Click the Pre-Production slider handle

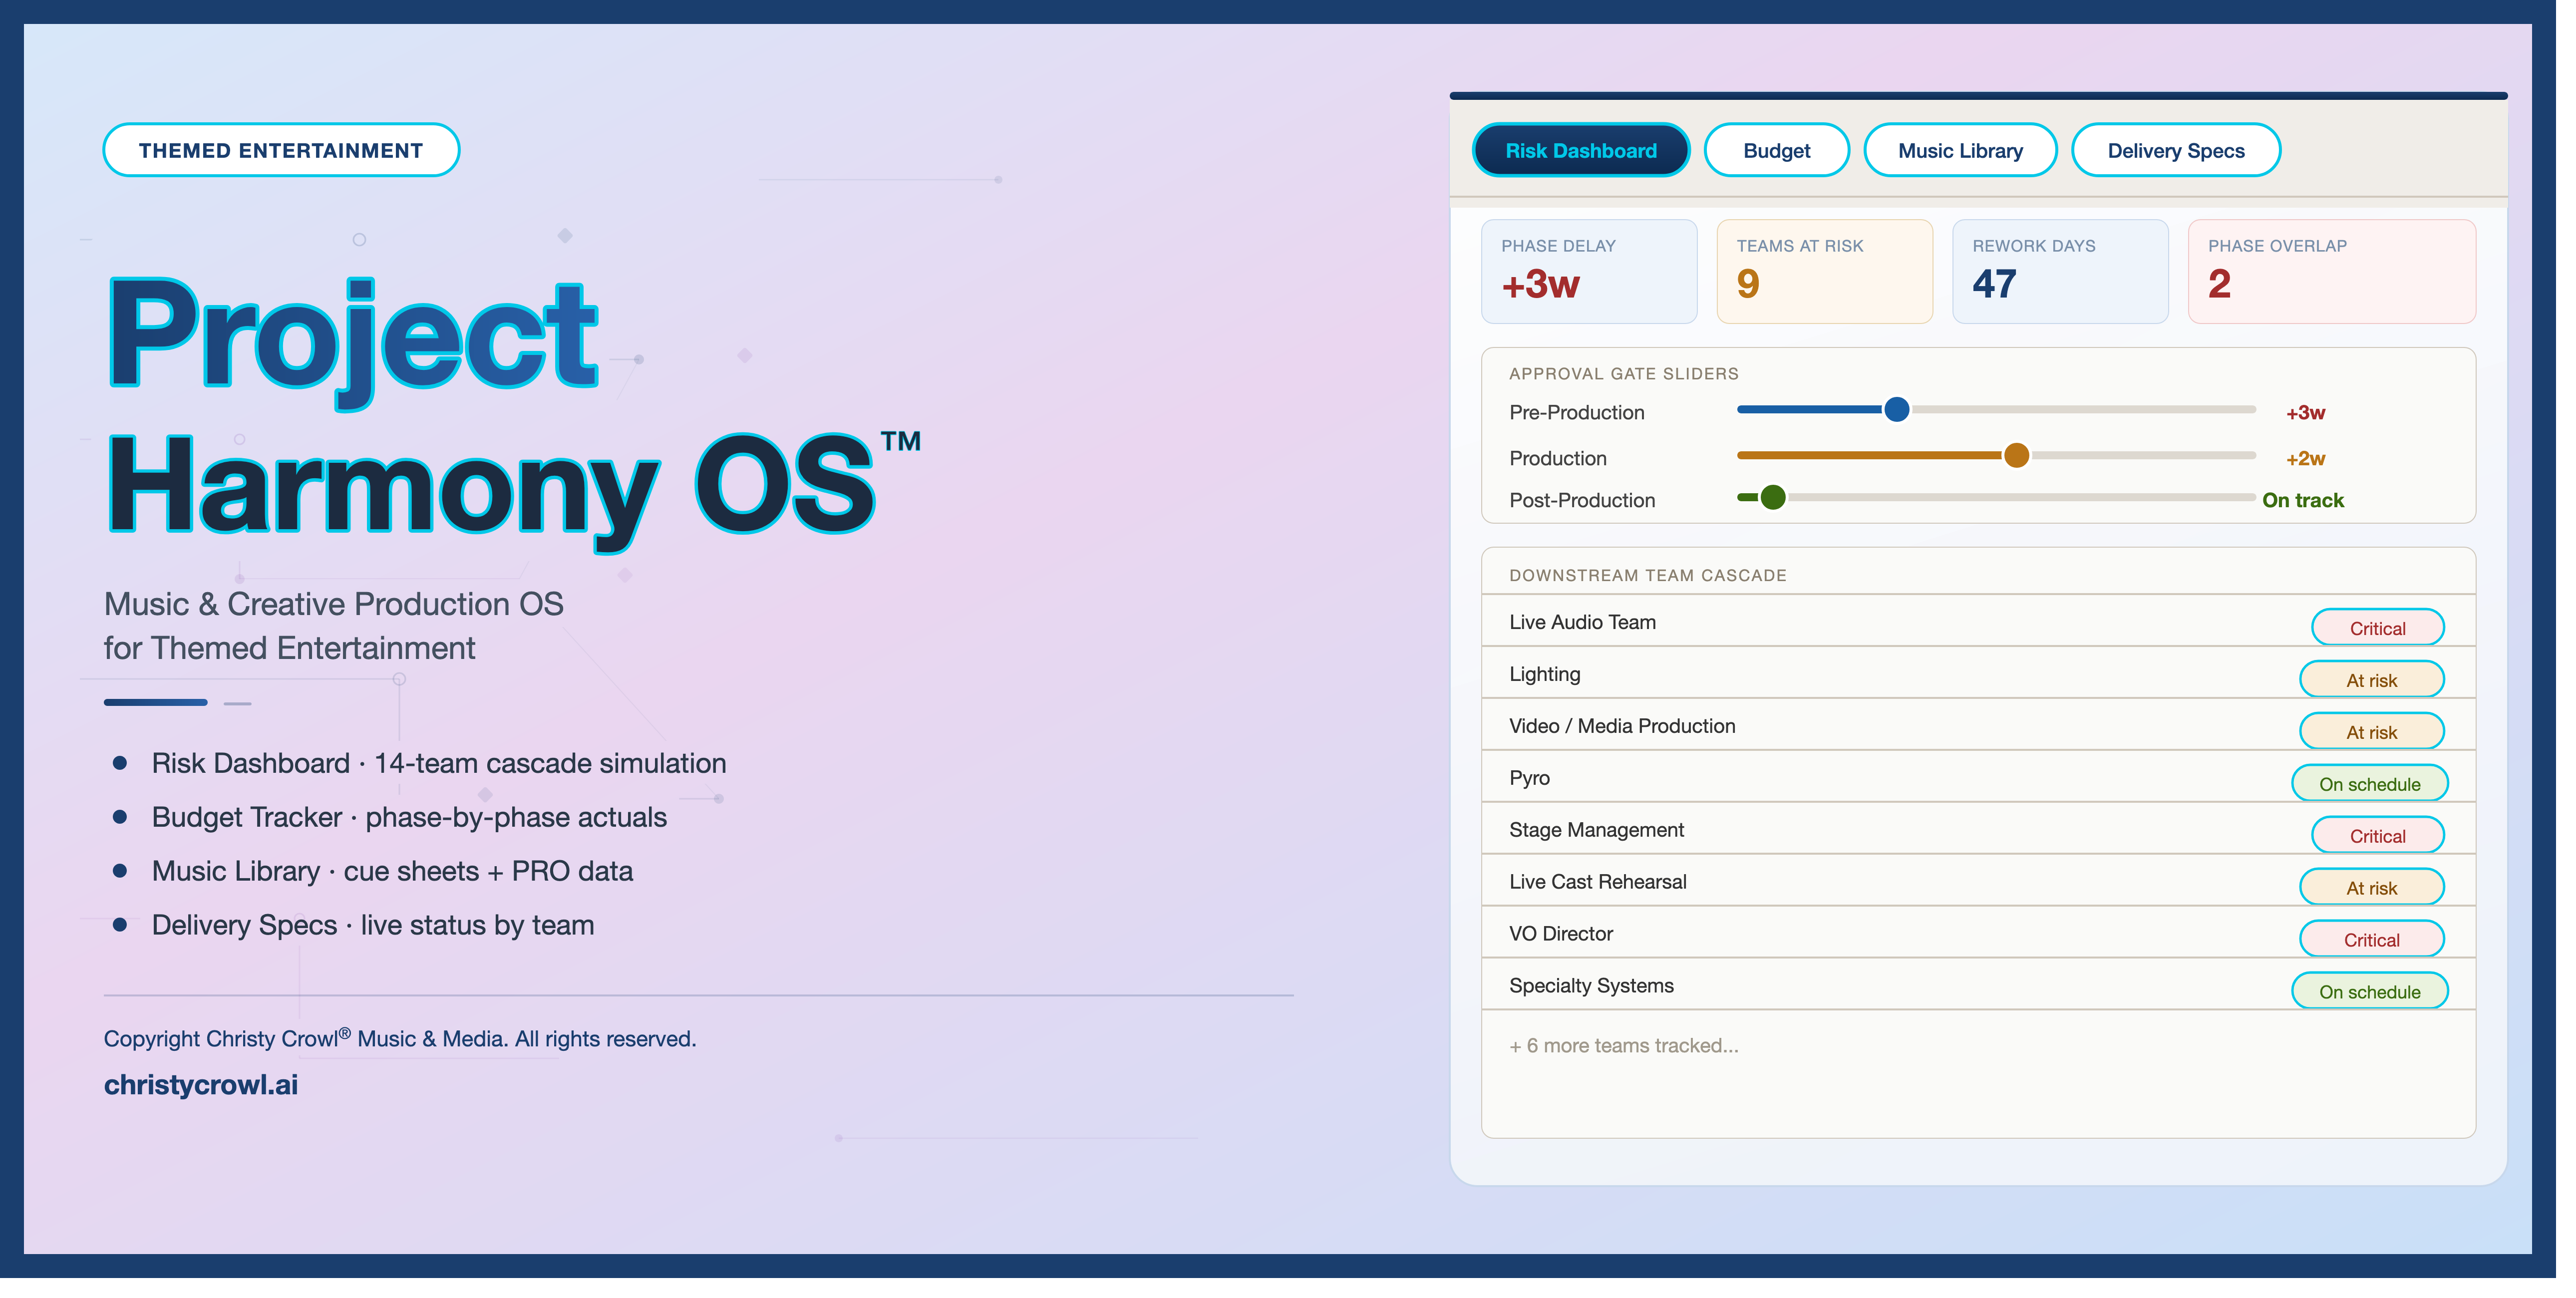(1896, 409)
